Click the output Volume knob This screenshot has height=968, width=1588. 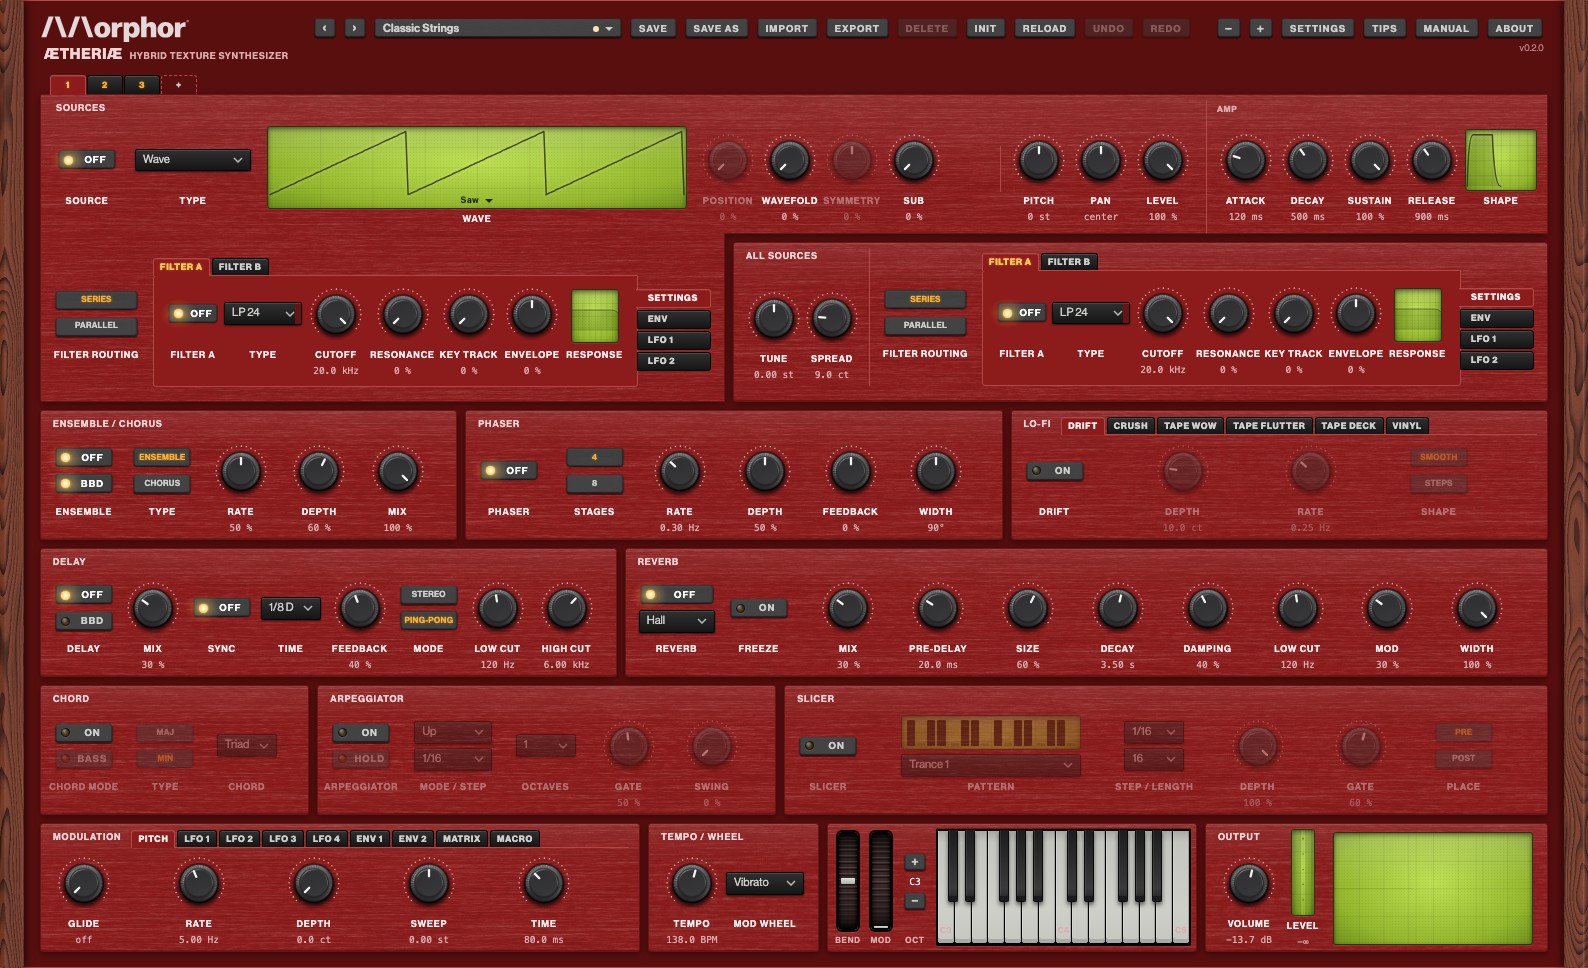(x=1248, y=883)
